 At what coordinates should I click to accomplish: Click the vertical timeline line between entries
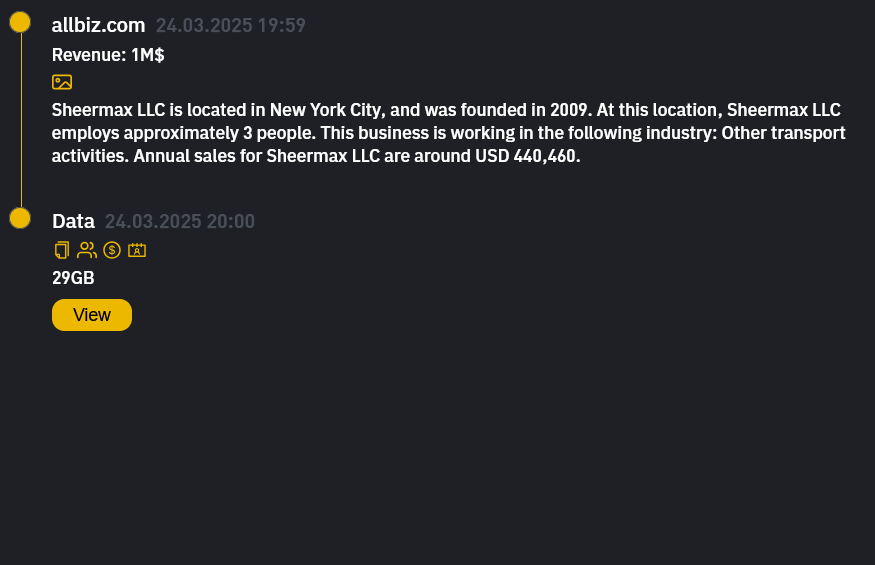pos(21,120)
